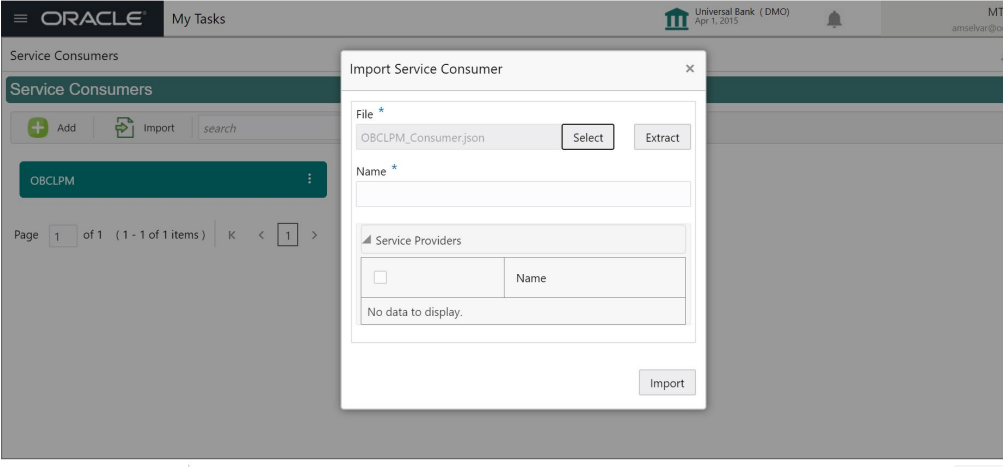Close the Import Service Consumer dialog
The image size is (1003, 467).
(x=690, y=68)
